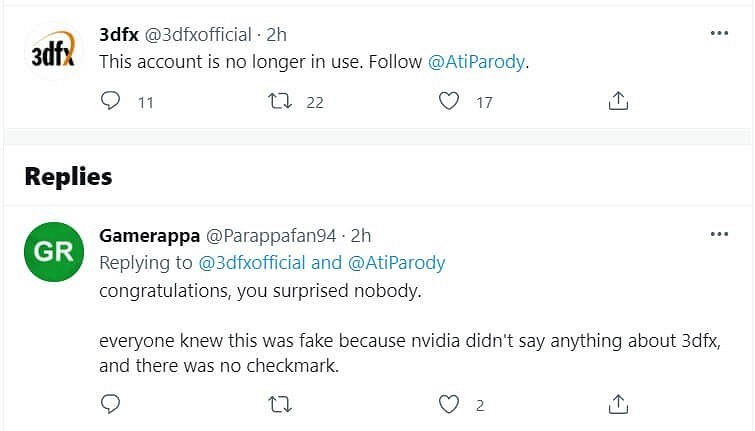Open the 3dfx tweet's 2h timestamp
The height and width of the screenshot is (431, 755).
tap(276, 35)
